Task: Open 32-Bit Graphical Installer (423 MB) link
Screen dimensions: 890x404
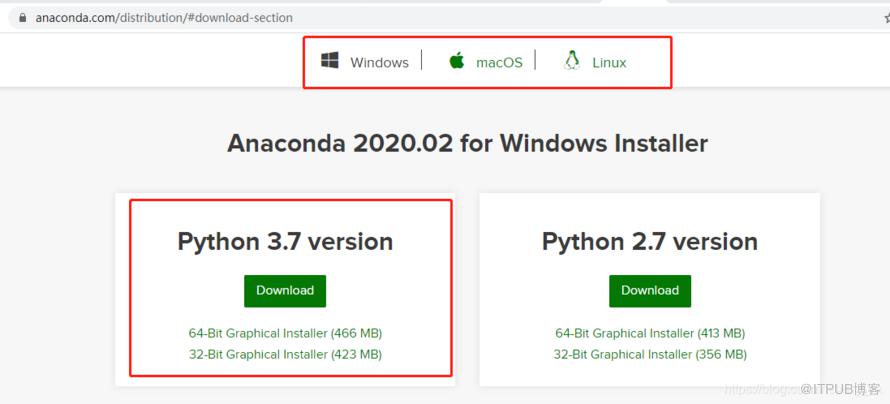Action: (286, 355)
